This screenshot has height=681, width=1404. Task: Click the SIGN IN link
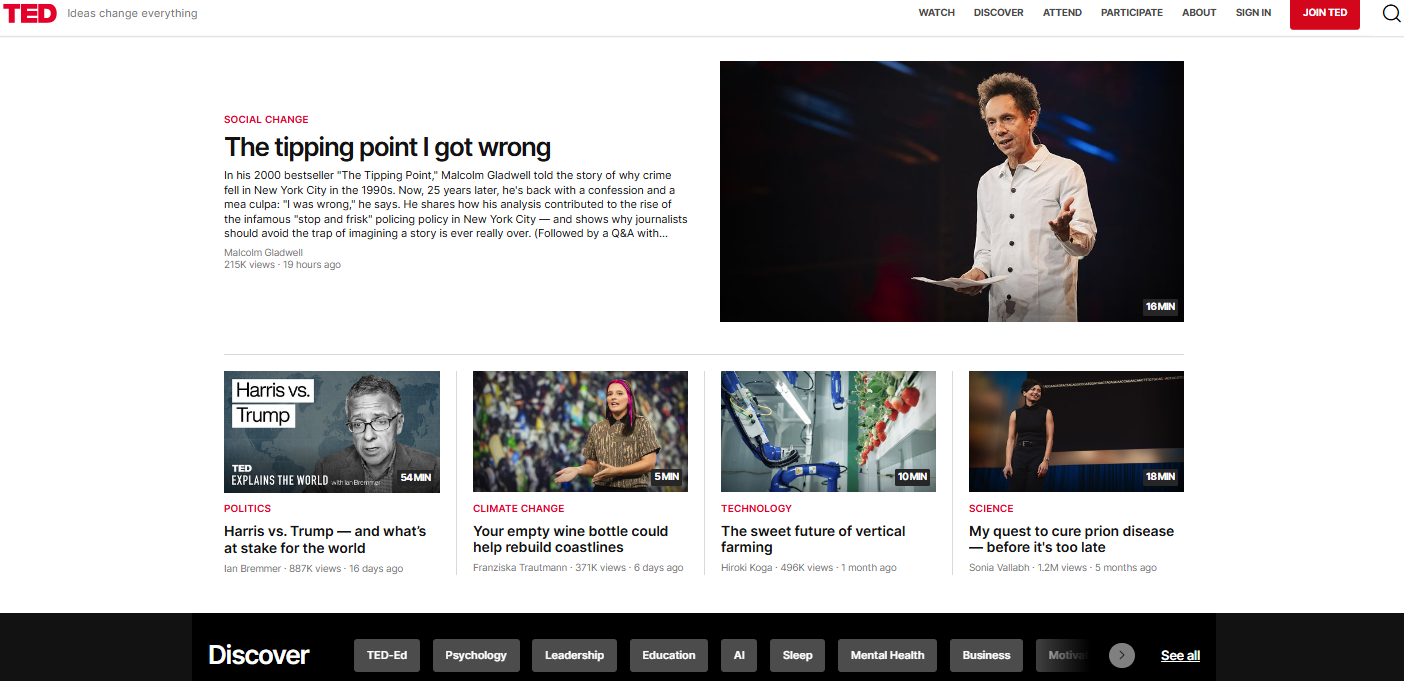pyautogui.click(x=1253, y=13)
